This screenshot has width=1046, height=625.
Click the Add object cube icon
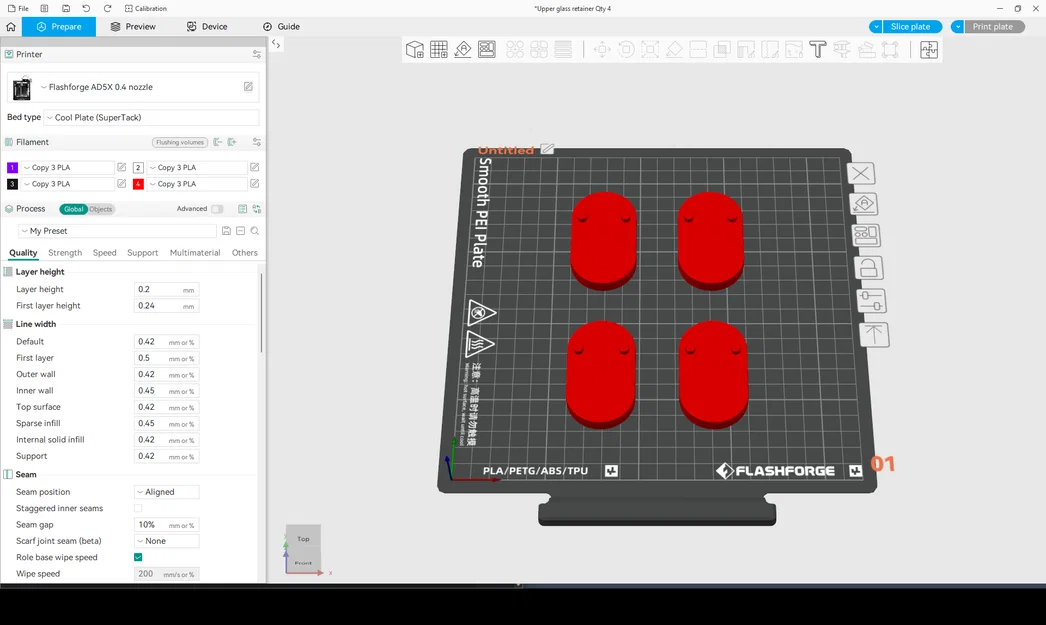click(x=415, y=49)
